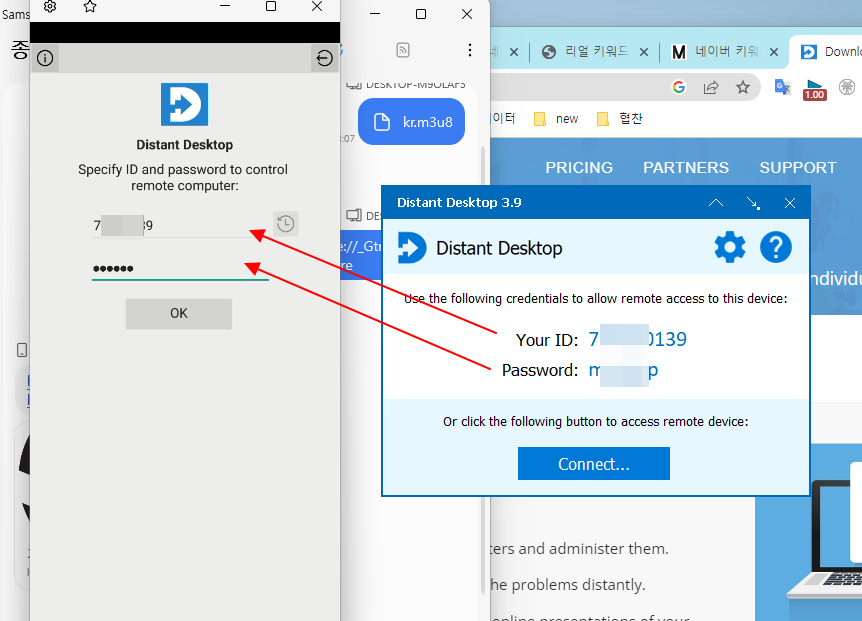Viewport: 862px width, 621px height.
Task: Open settings gear in Distant Desktop 3.9 window
Action: click(730, 247)
